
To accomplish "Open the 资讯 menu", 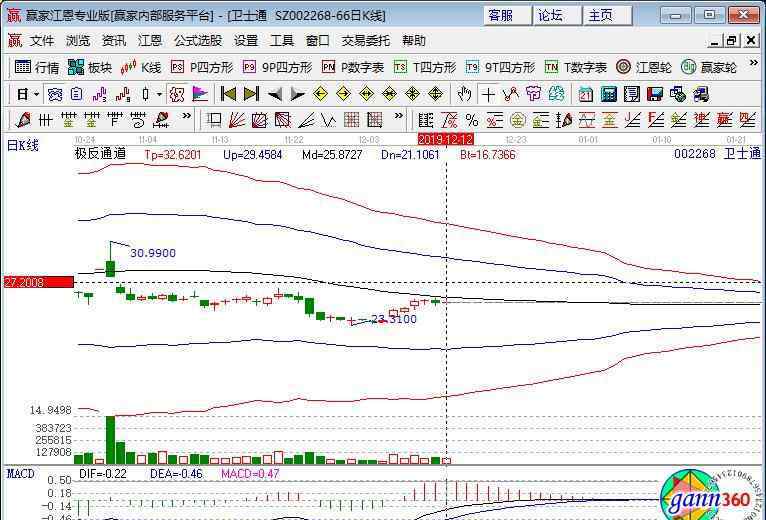I will (114, 41).
